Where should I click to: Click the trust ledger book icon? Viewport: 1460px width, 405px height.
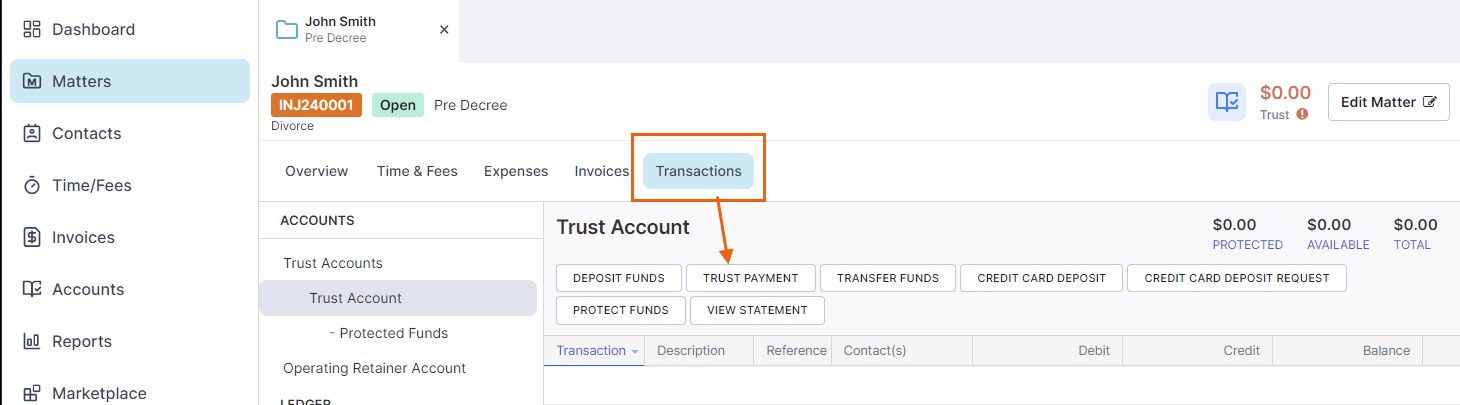coord(1227,102)
